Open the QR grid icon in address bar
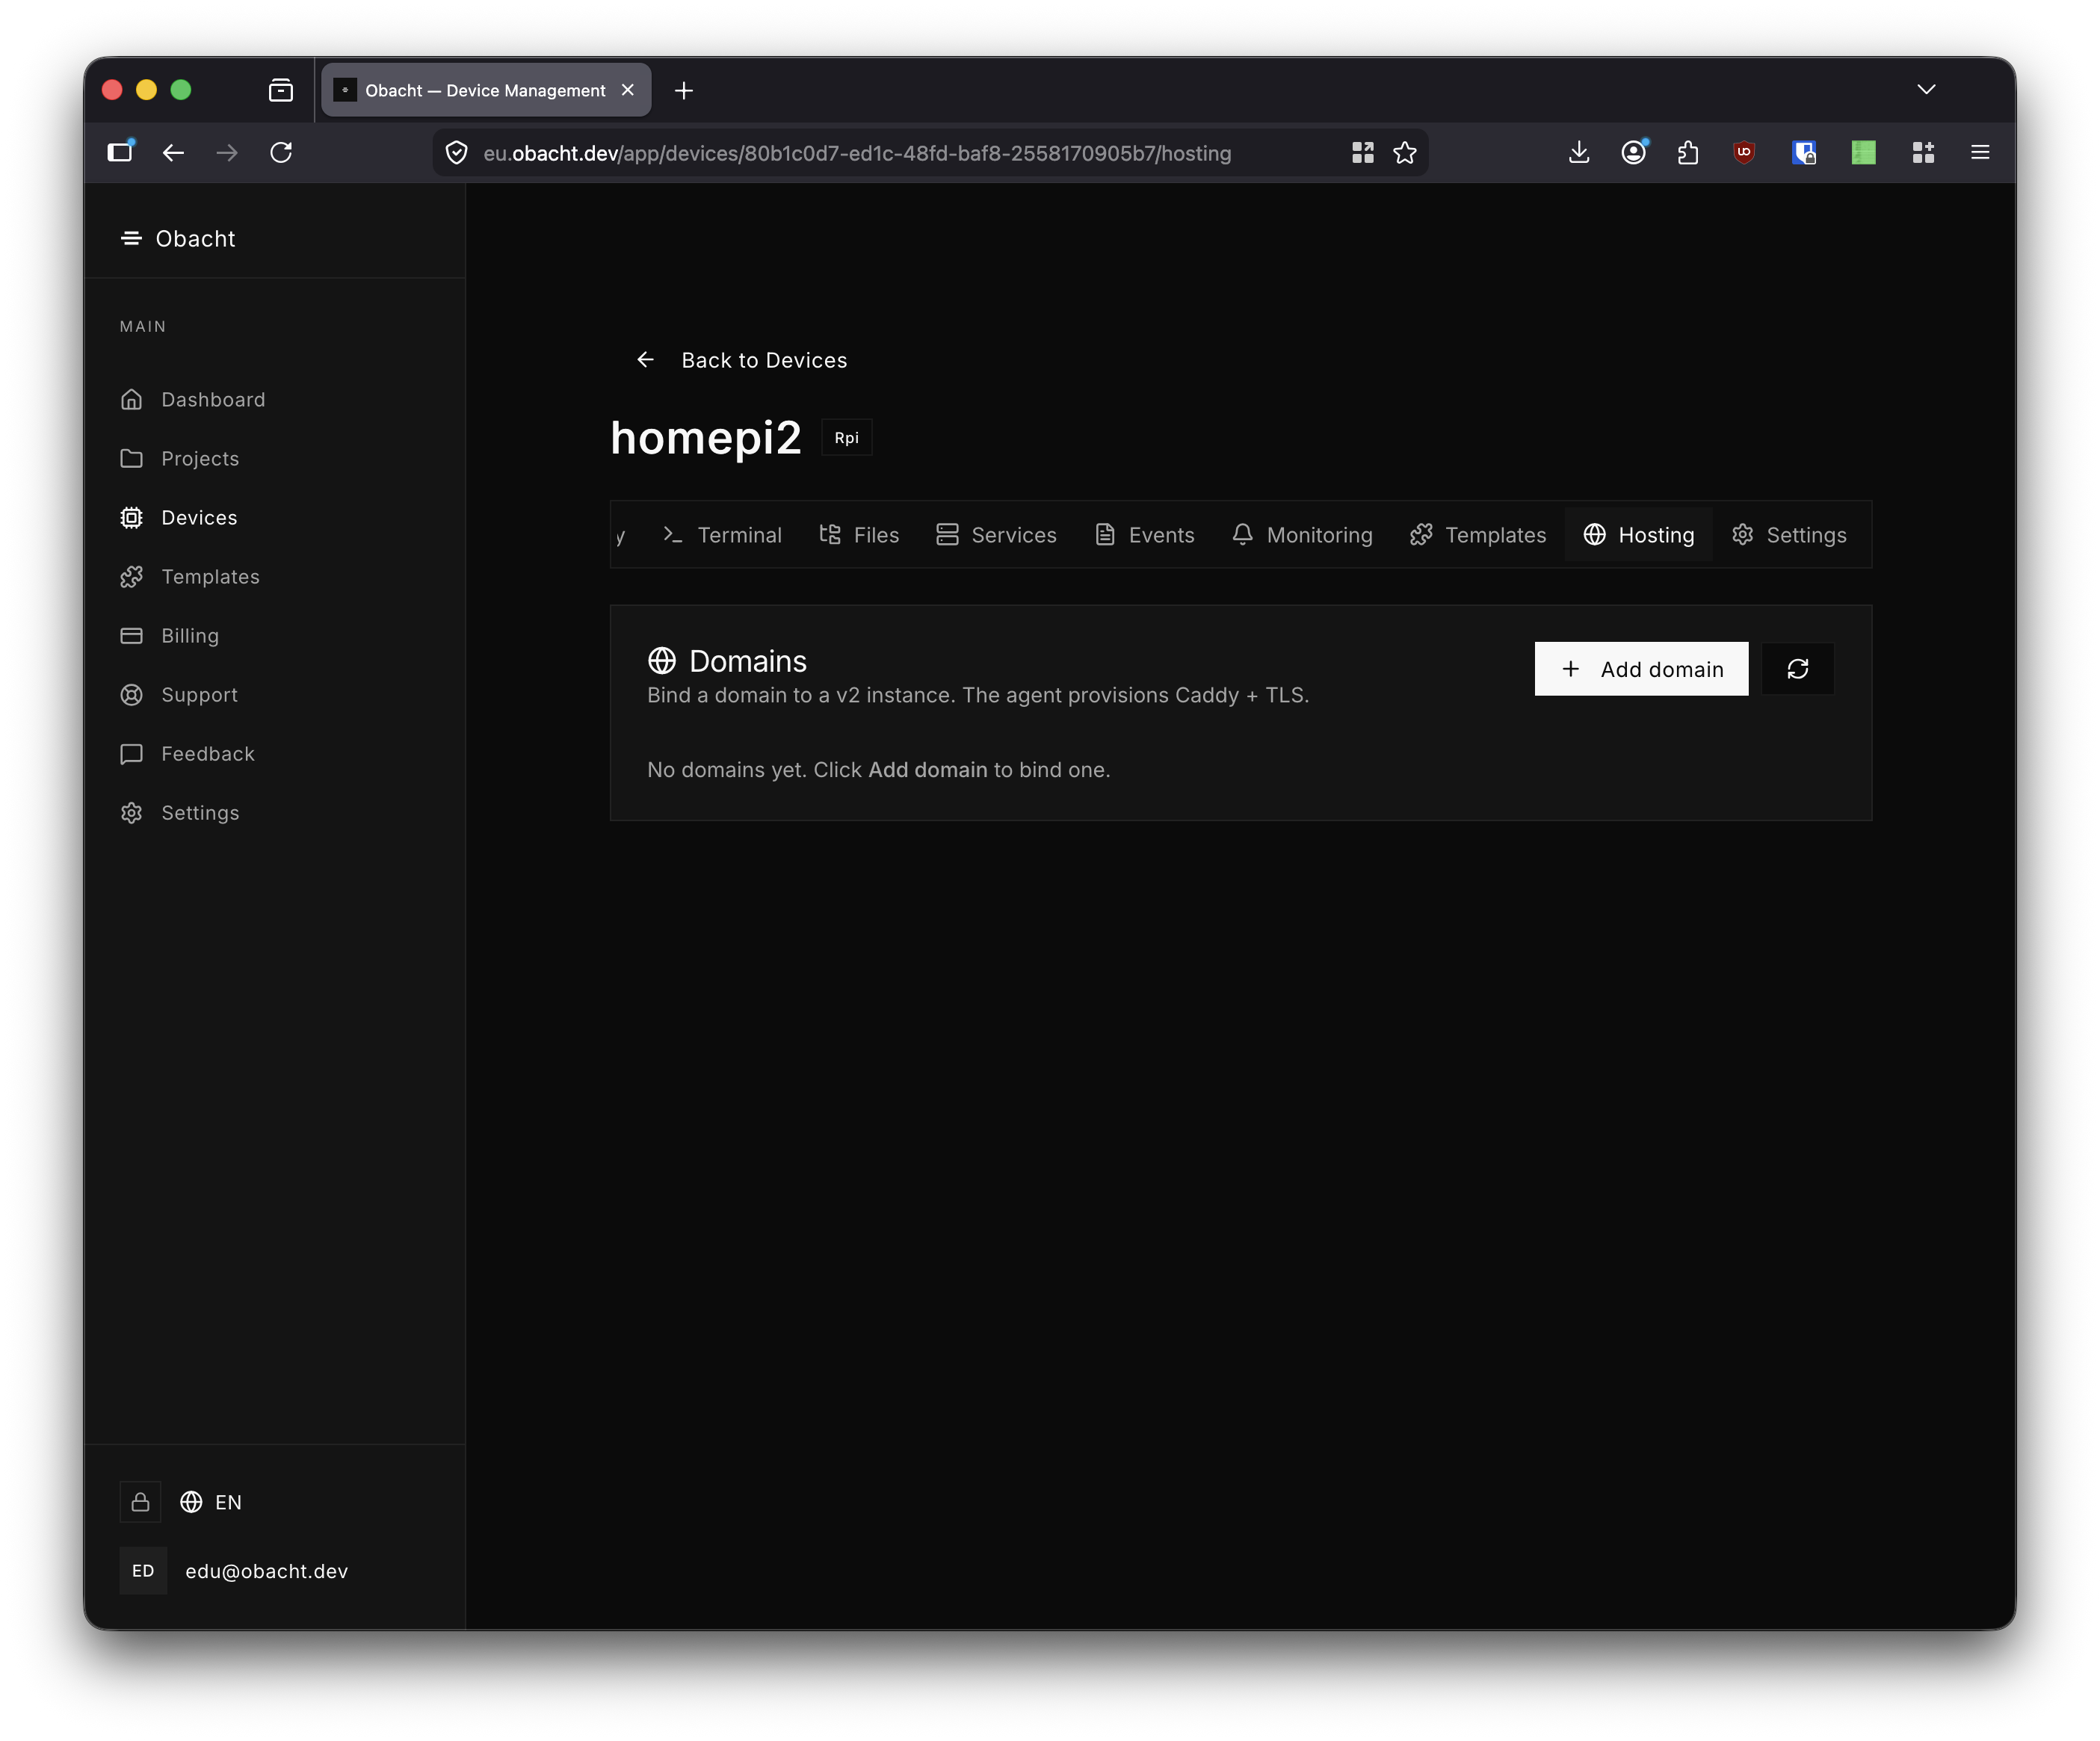2100x1741 pixels. (1362, 152)
